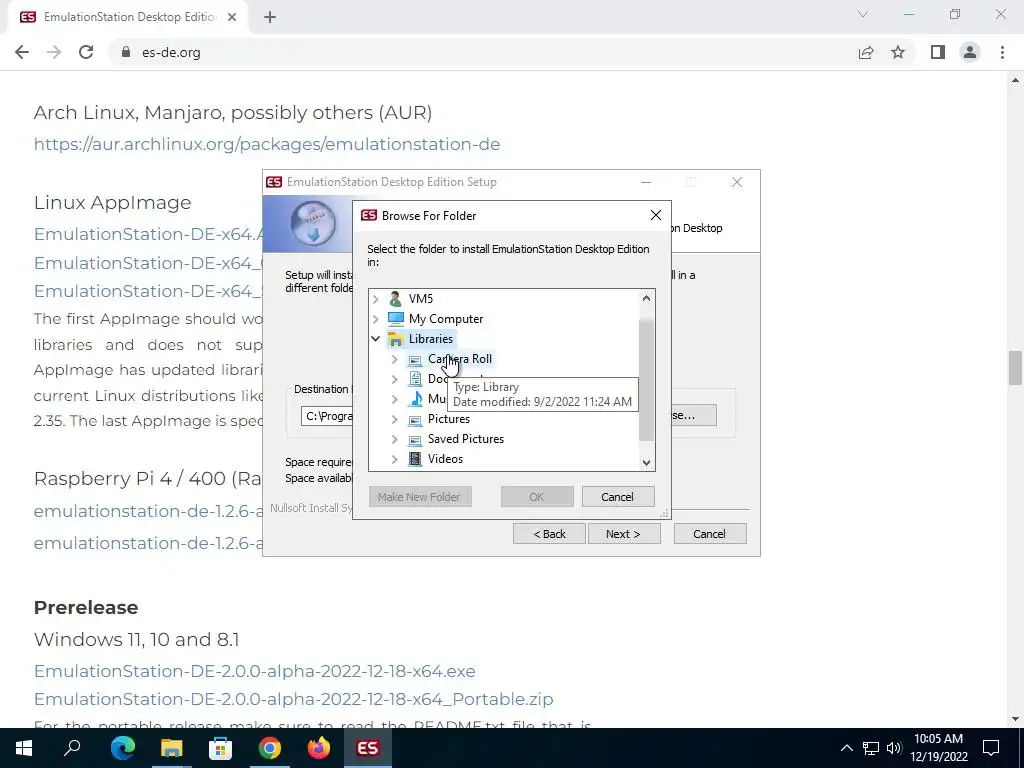The width and height of the screenshot is (1024, 768).
Task: Open Microsoft Store from the taskbar
Action: (221, 748)
